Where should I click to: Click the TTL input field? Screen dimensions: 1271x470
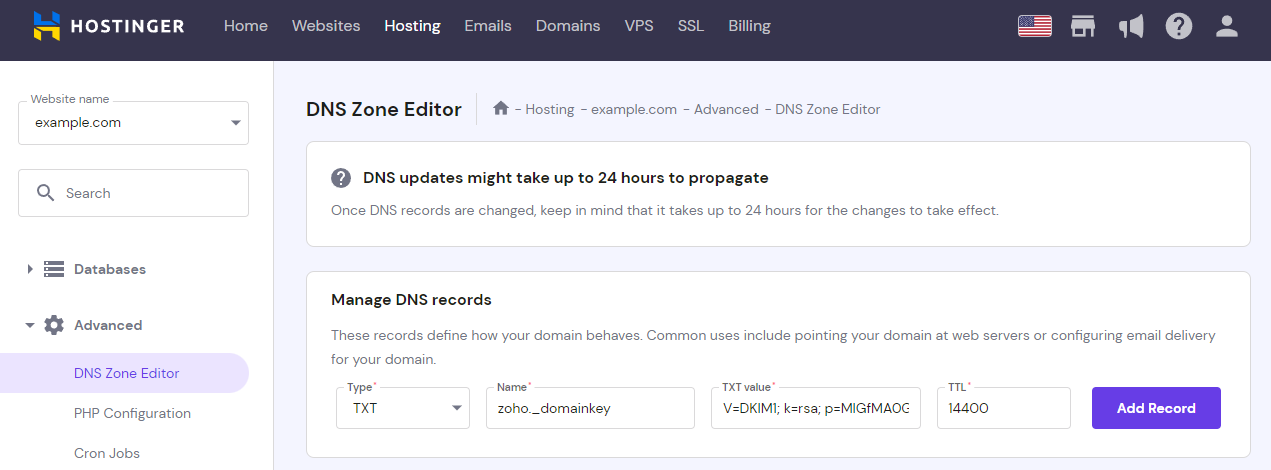pos(1003,408)
